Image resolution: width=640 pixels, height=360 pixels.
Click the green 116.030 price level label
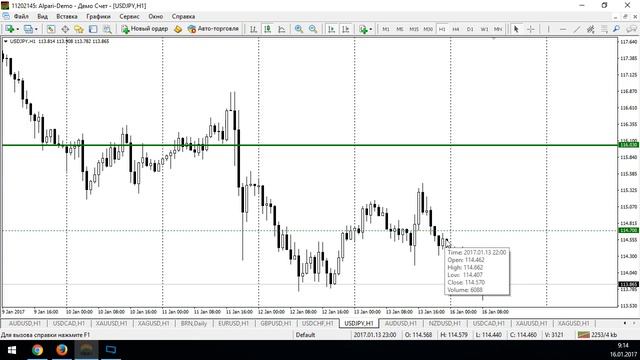click(629, 145)
